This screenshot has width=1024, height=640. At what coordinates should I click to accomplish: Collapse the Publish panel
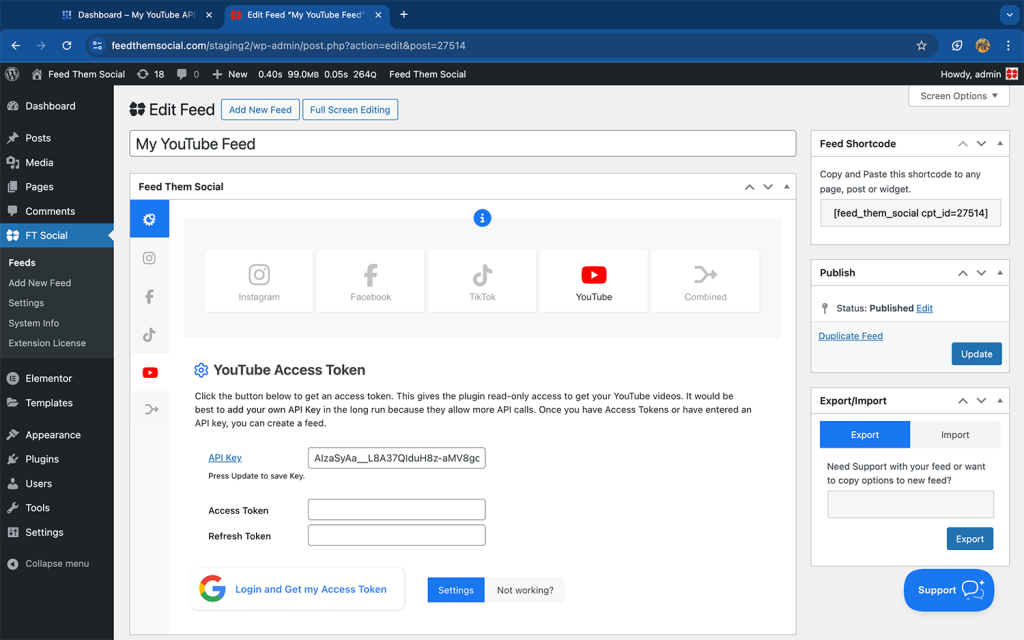(1000, 273)
